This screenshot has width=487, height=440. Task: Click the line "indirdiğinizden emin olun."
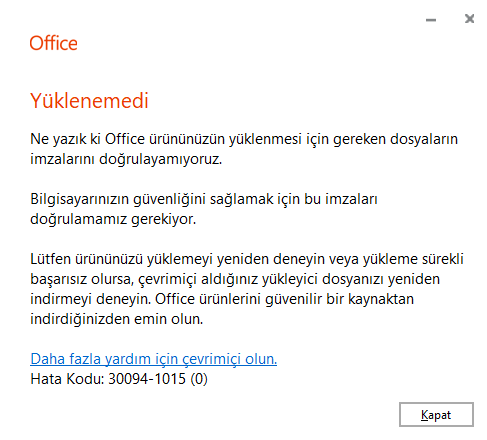[x=117, y=319]
